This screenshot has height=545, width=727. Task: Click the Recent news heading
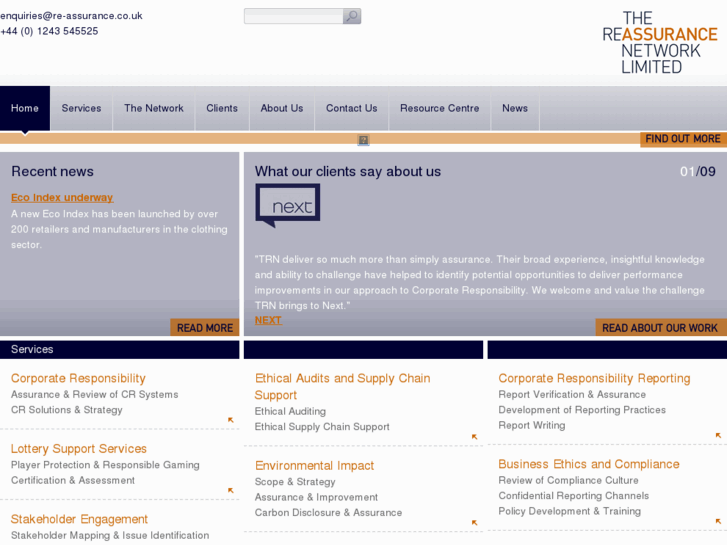(52, 172)
